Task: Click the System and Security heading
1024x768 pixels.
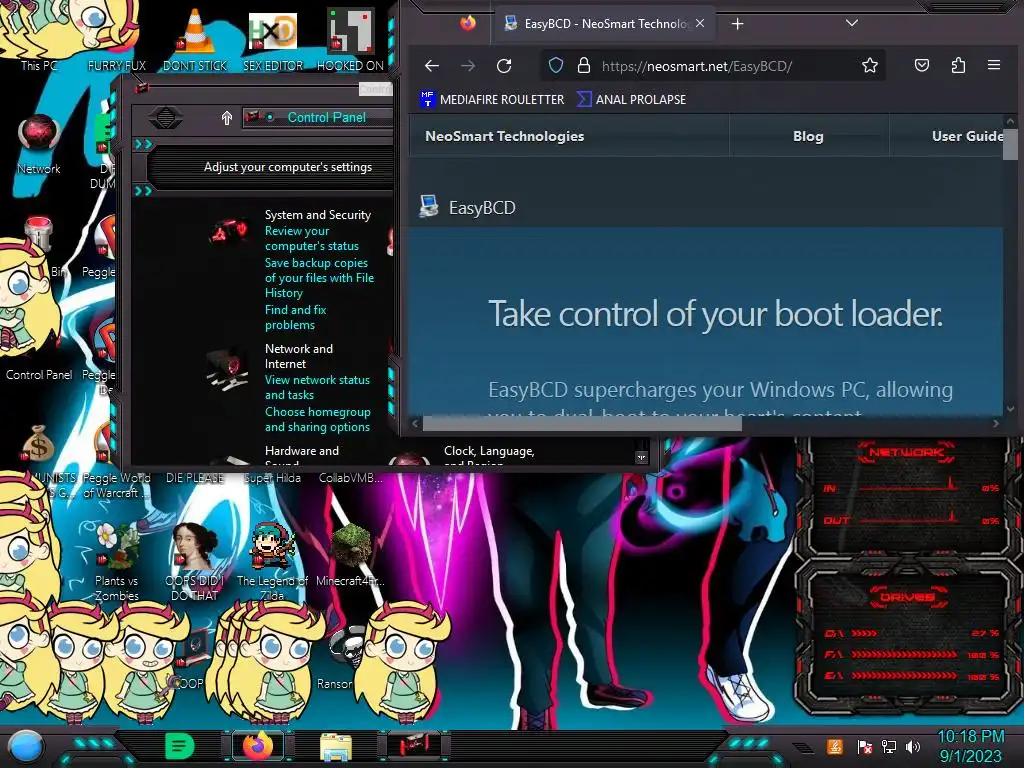Action: (317, 215)
